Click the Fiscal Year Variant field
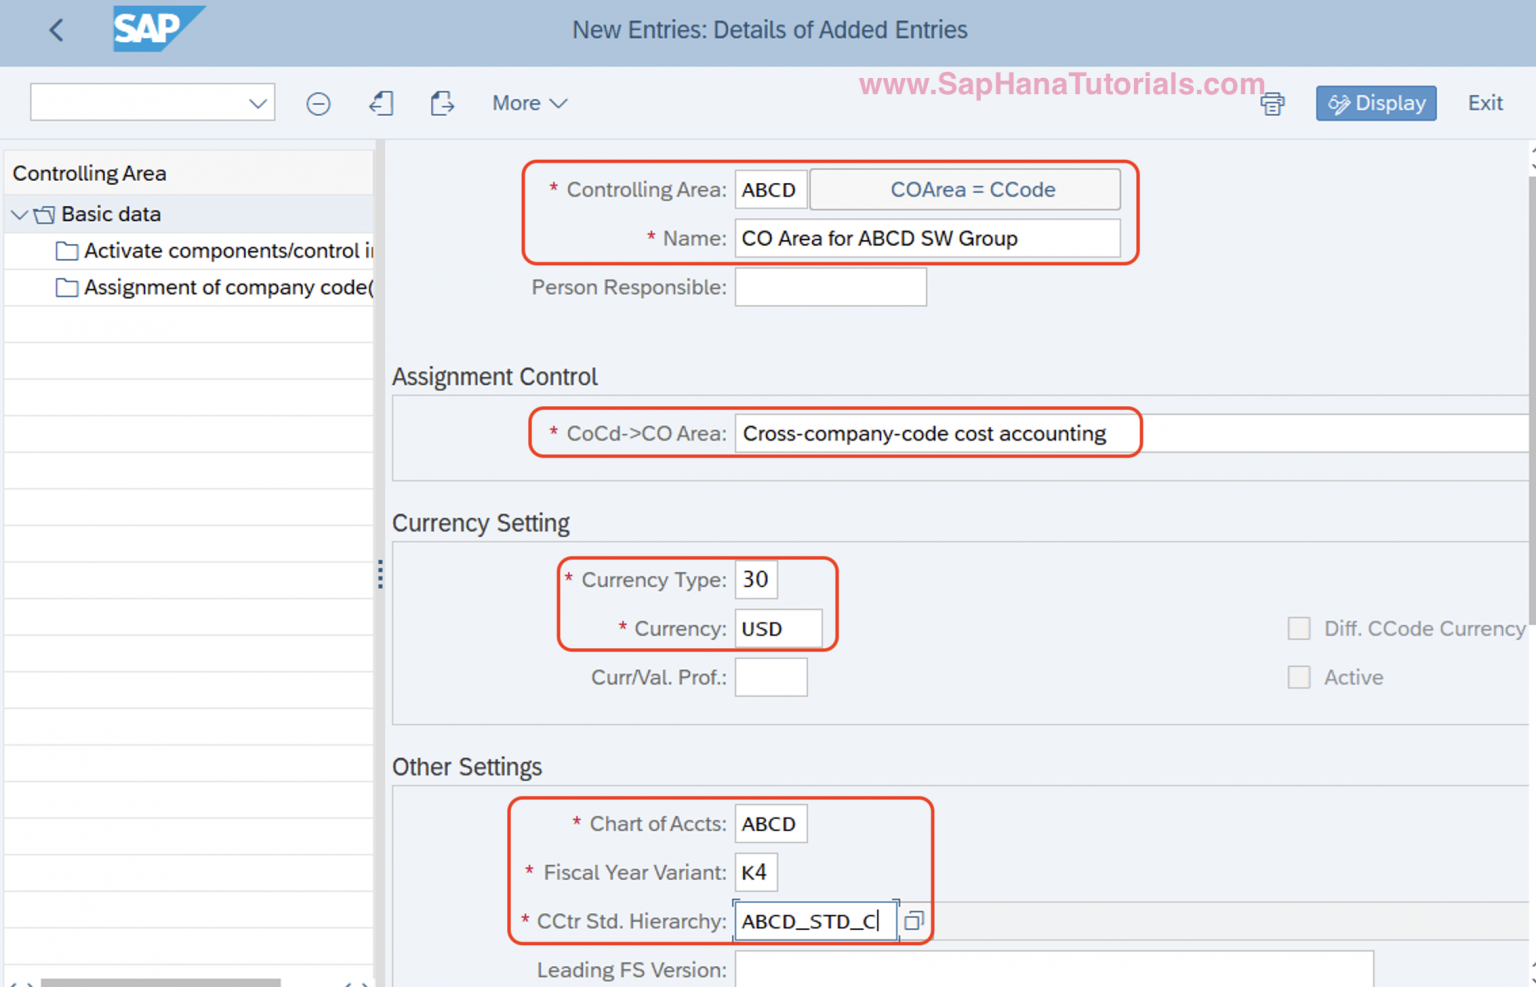The image size is (1536, 987). (x=756, y=872)
